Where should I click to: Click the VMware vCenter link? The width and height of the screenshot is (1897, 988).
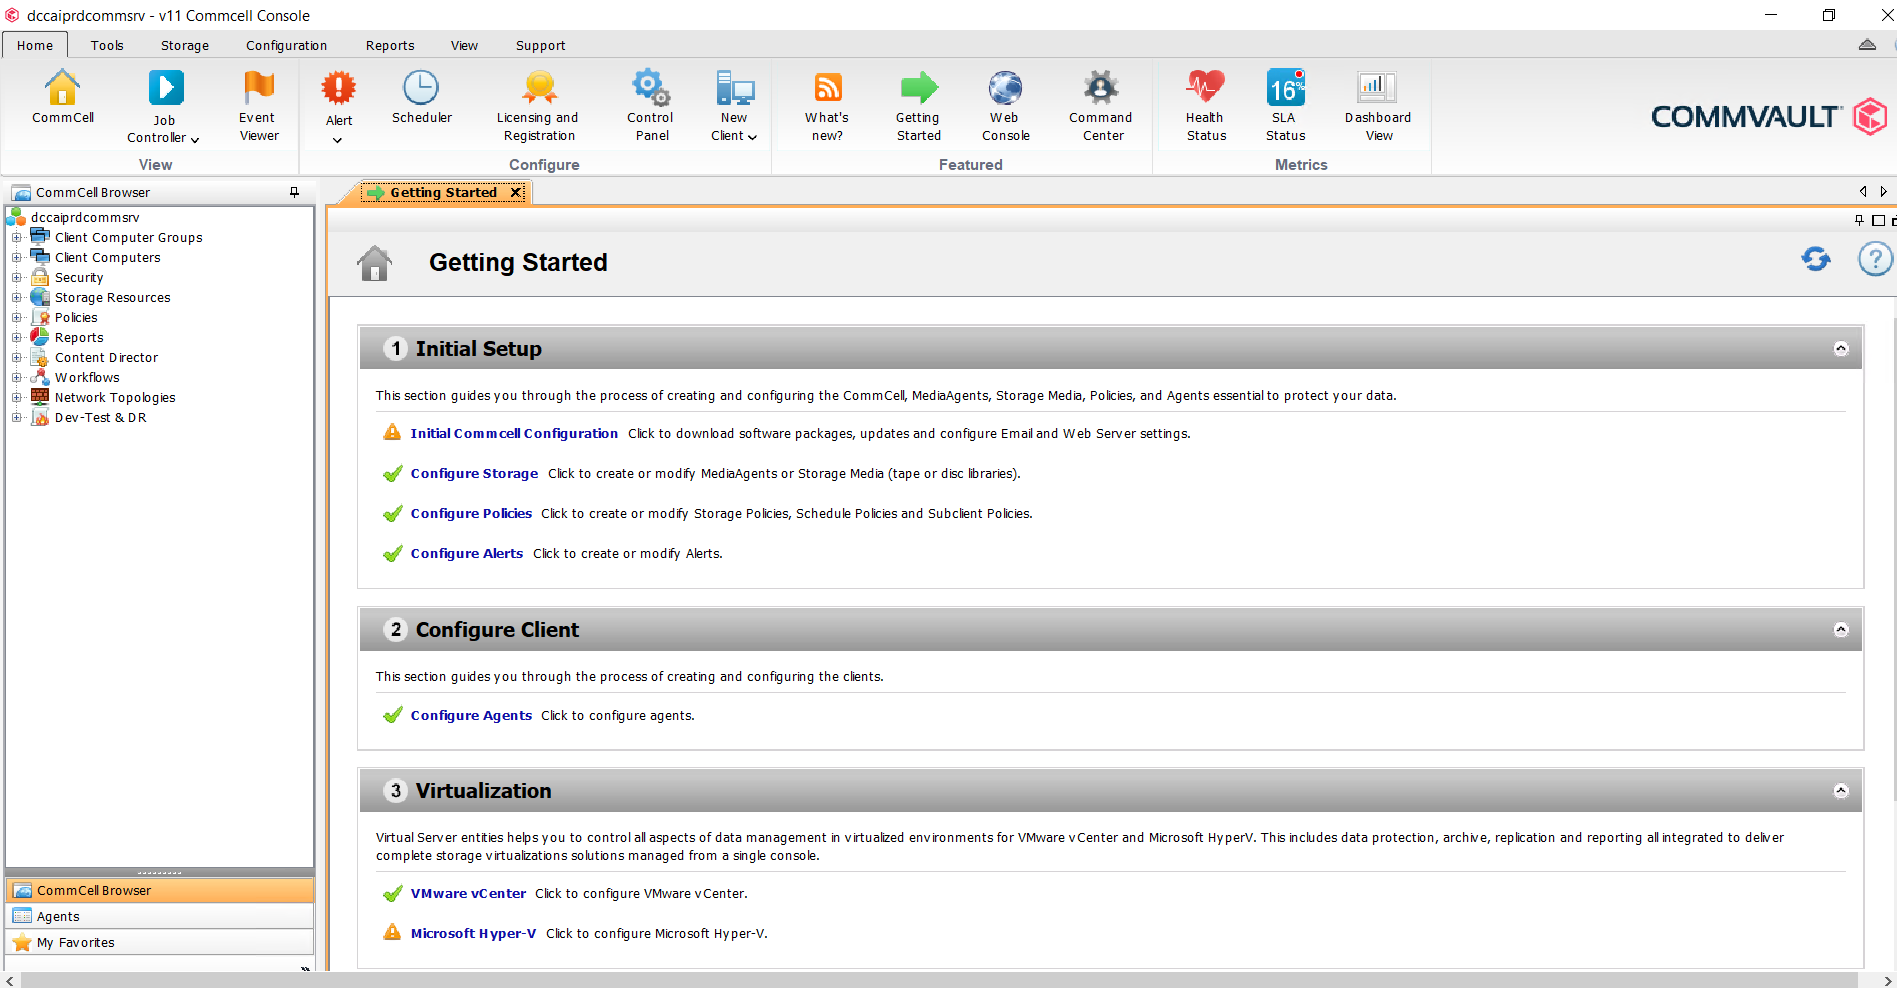point(468,893)
